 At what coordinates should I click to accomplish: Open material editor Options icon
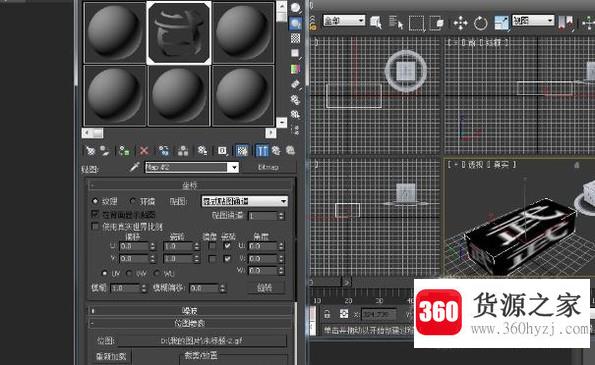point(296,100)
